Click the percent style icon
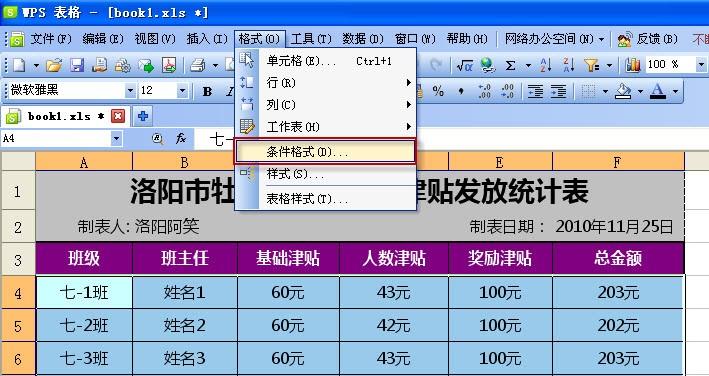The height and width of the screenshot is (376, 709). pyautogui.click(x=438, y=91)
